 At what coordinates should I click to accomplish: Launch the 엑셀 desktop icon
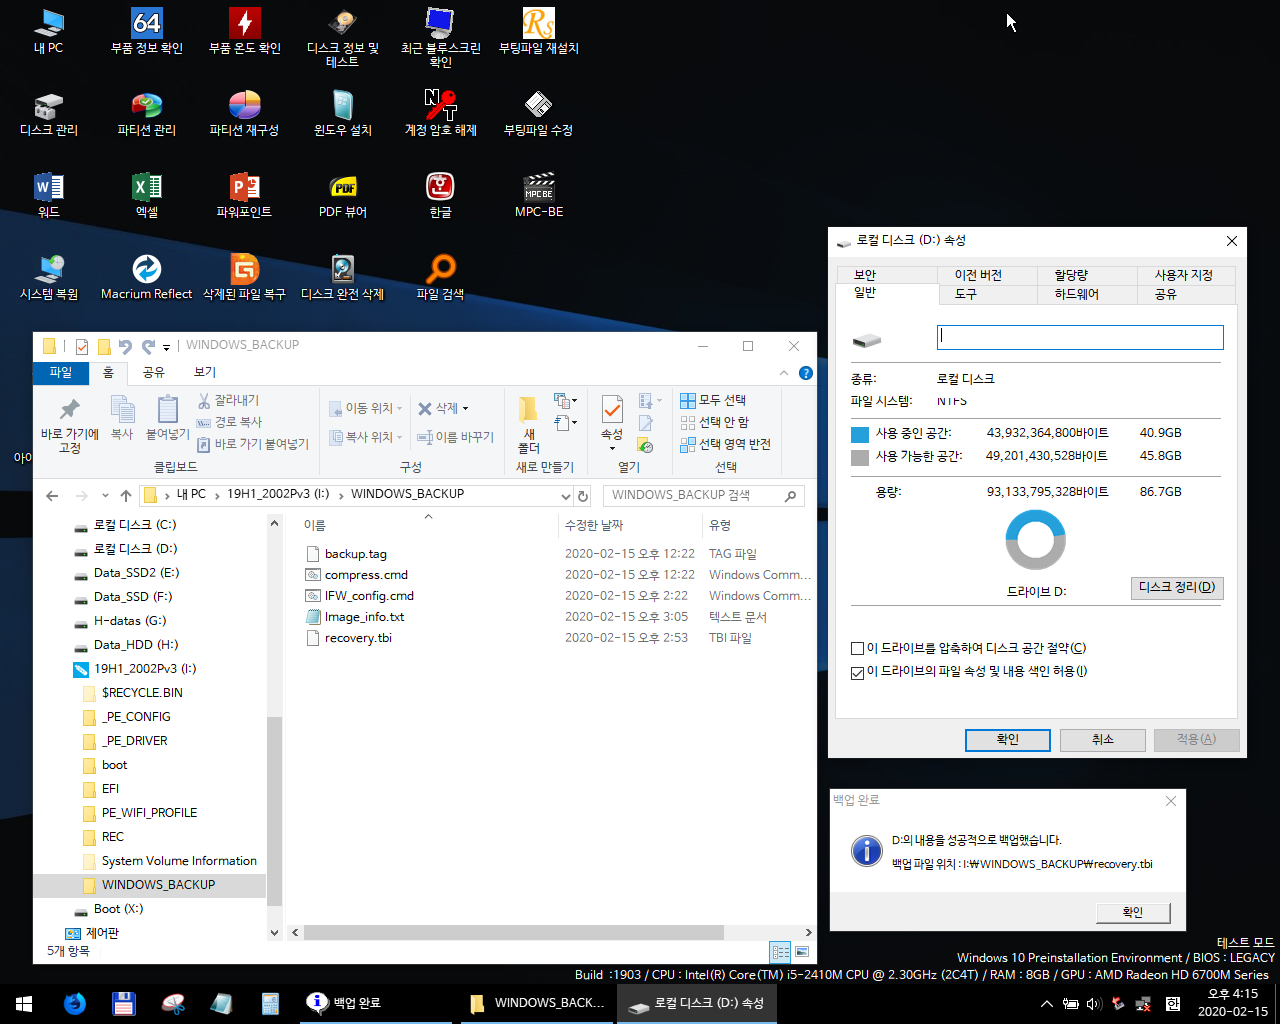pyautogui.click(x=147, y=196)
